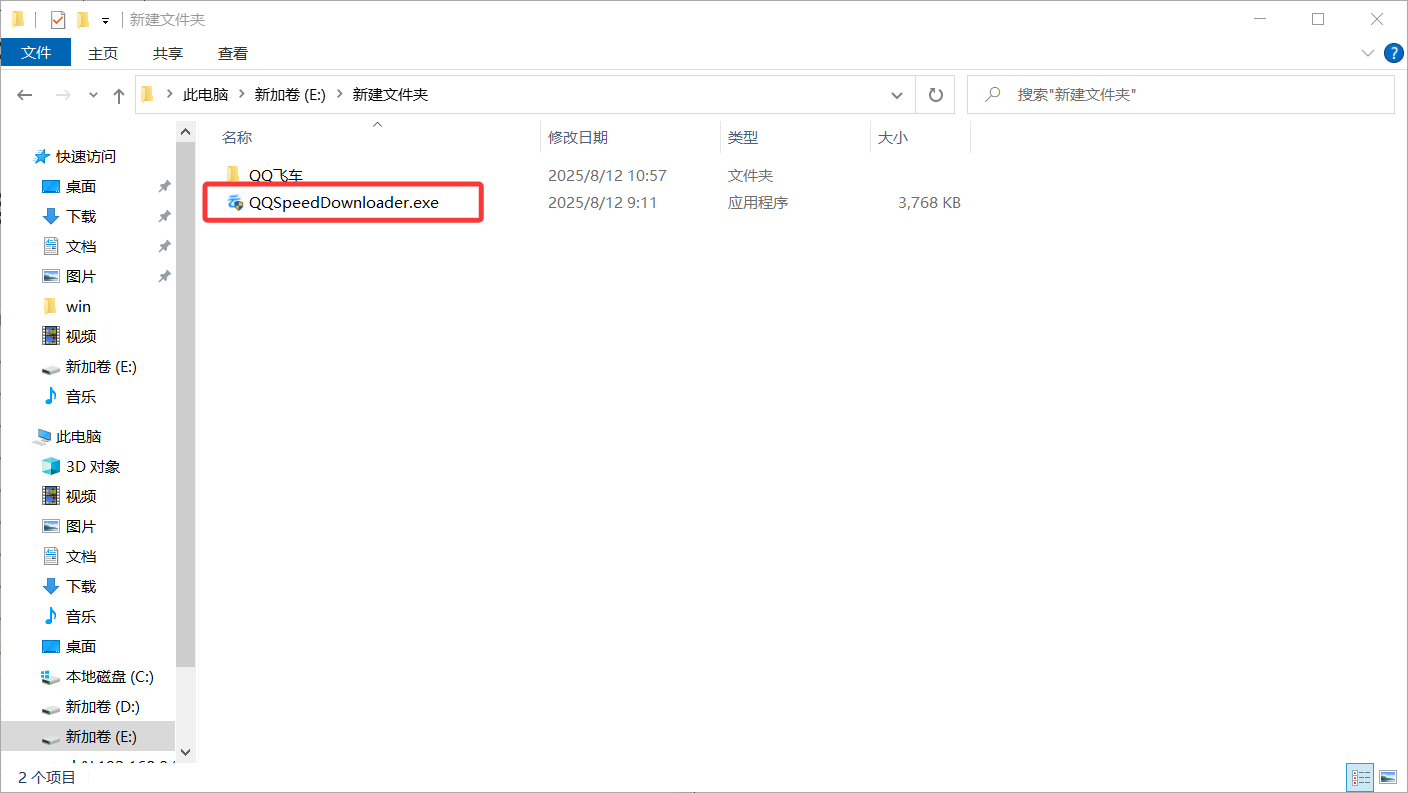
Task: Open the recent locations dropdown arrow
Action: click(93, 95)
